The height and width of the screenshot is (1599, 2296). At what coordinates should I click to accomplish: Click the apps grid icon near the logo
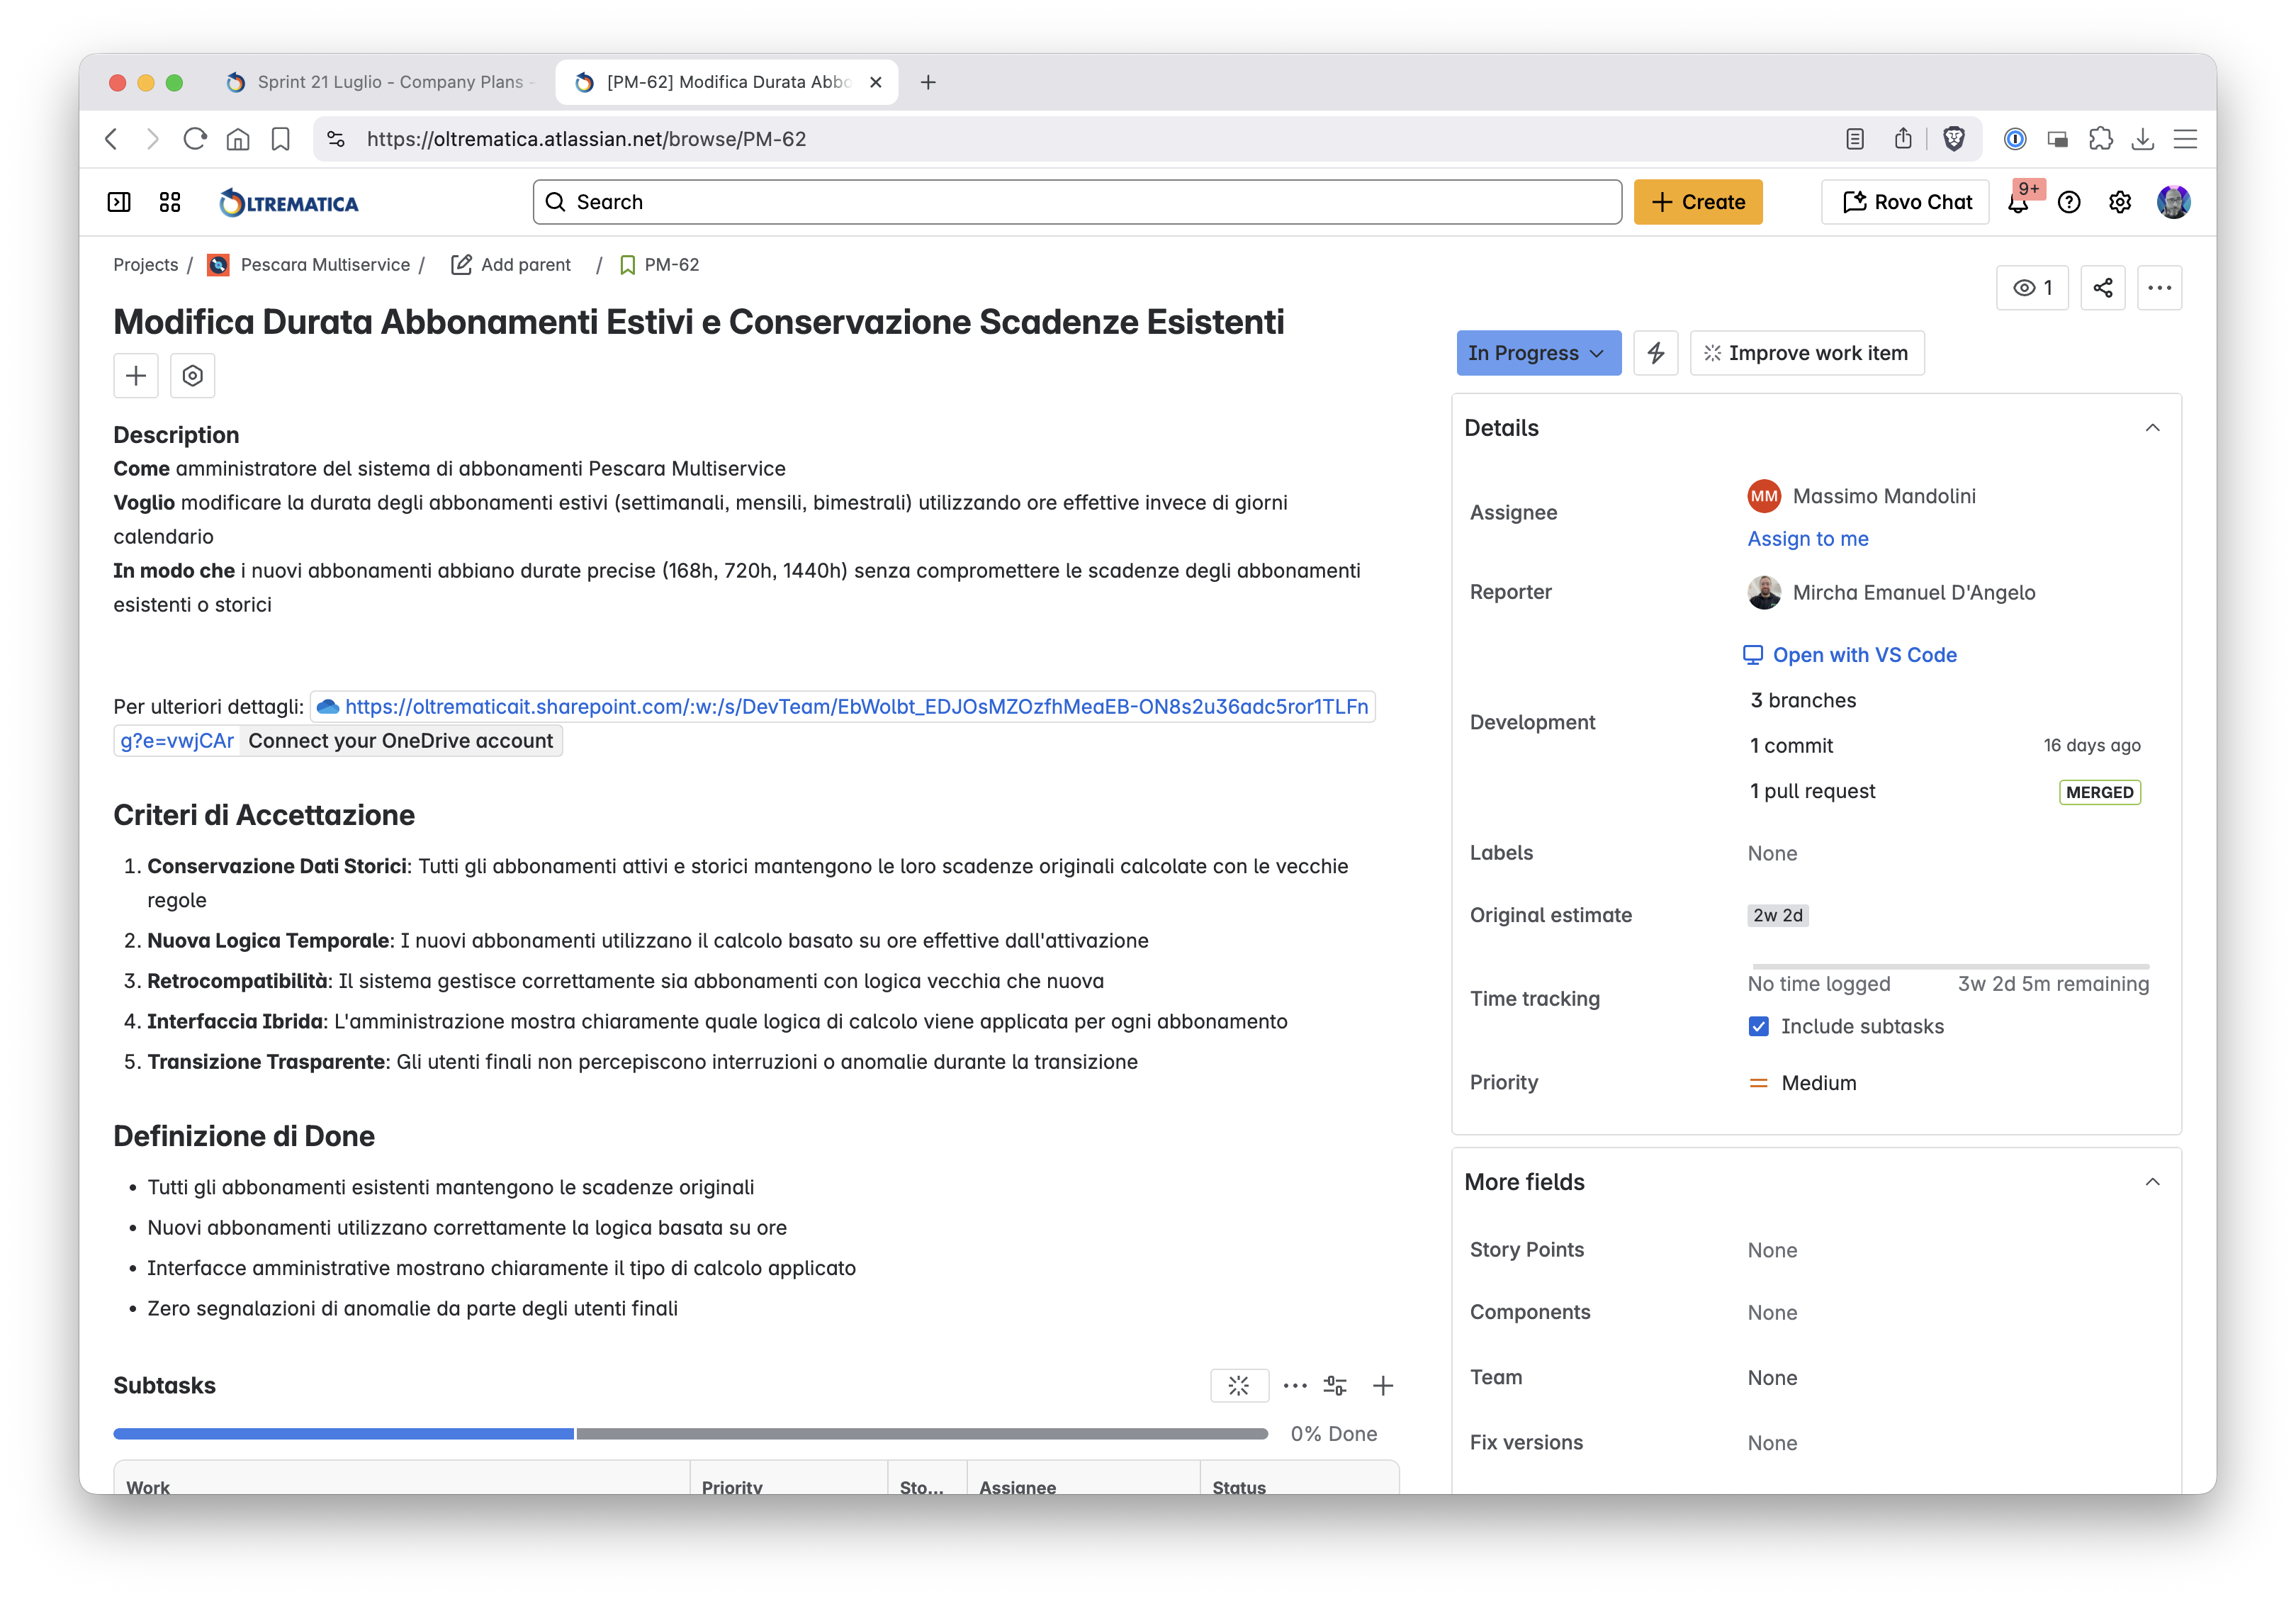[x=169, y=202]
